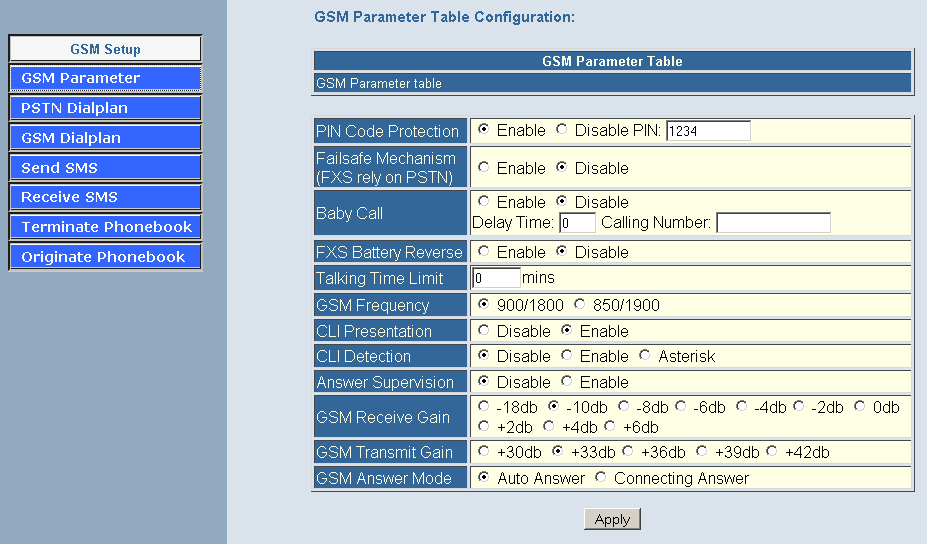This screenshot has width=927, height=544.
Task: Click the 'GSM Parameter table' description row
Action: coord(612,83)
